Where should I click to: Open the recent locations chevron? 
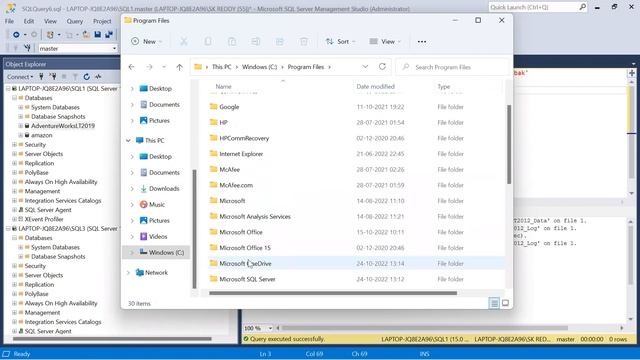point(164,67)
